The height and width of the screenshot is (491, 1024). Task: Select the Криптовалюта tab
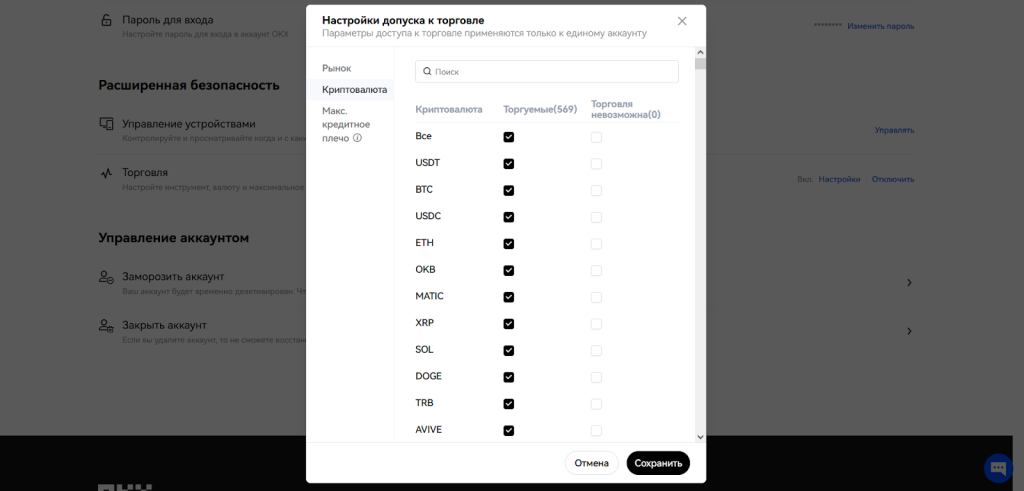pos(354,90)
